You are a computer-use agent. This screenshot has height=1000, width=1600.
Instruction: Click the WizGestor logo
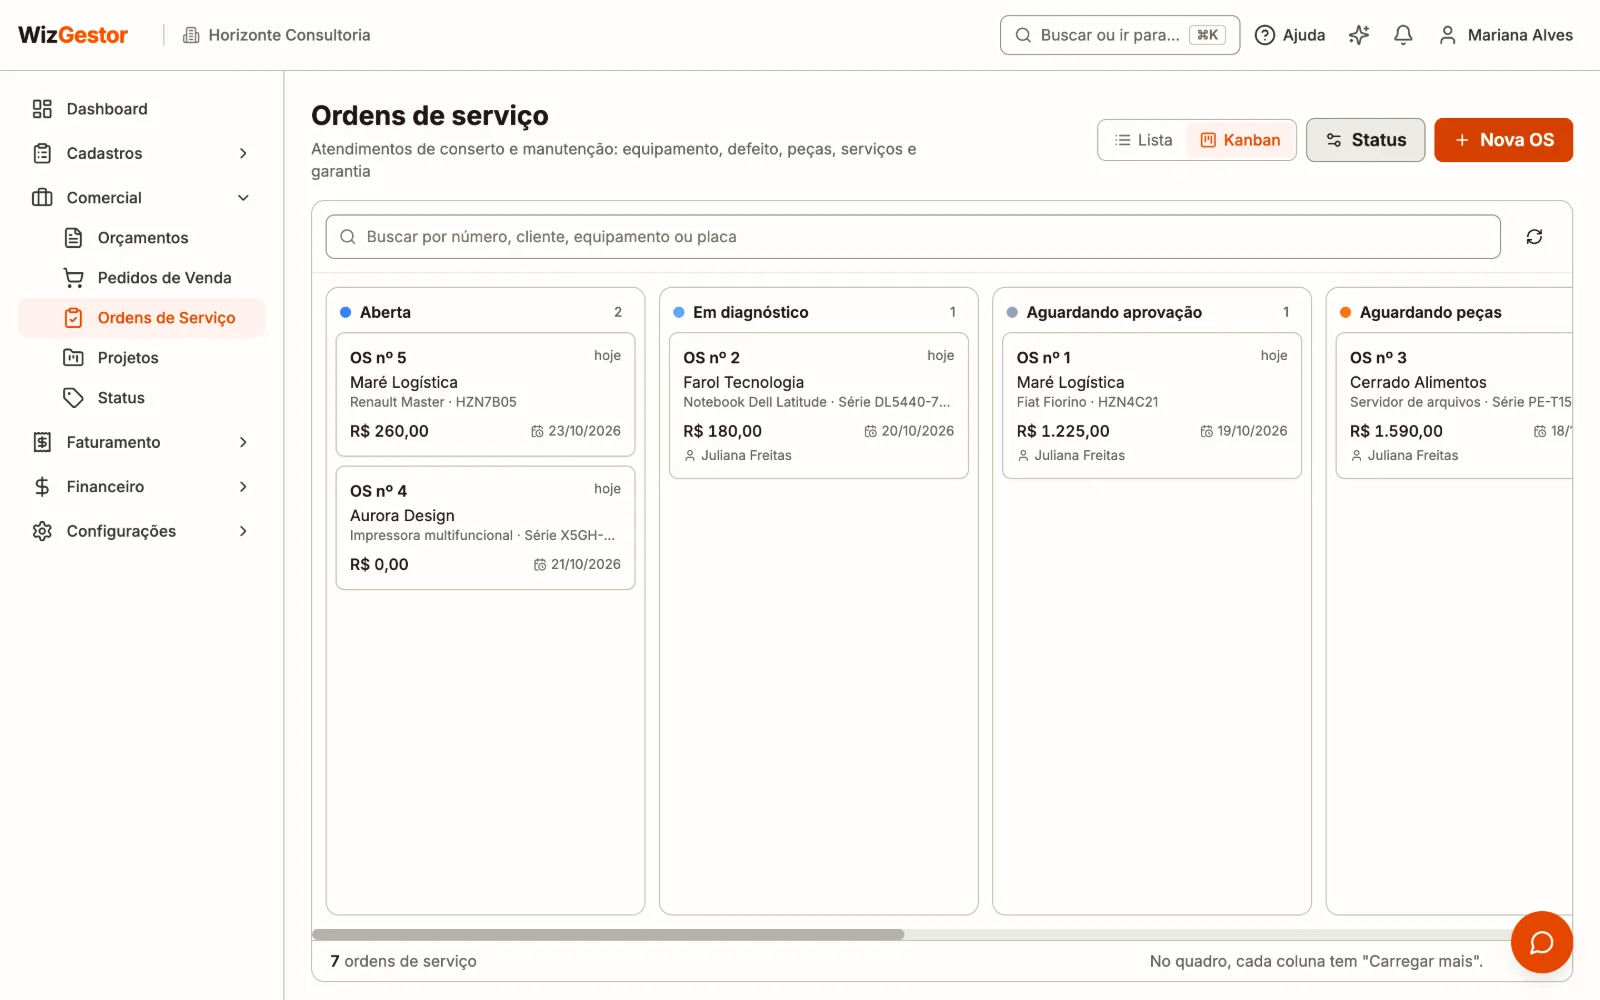(x=73, y=35)
